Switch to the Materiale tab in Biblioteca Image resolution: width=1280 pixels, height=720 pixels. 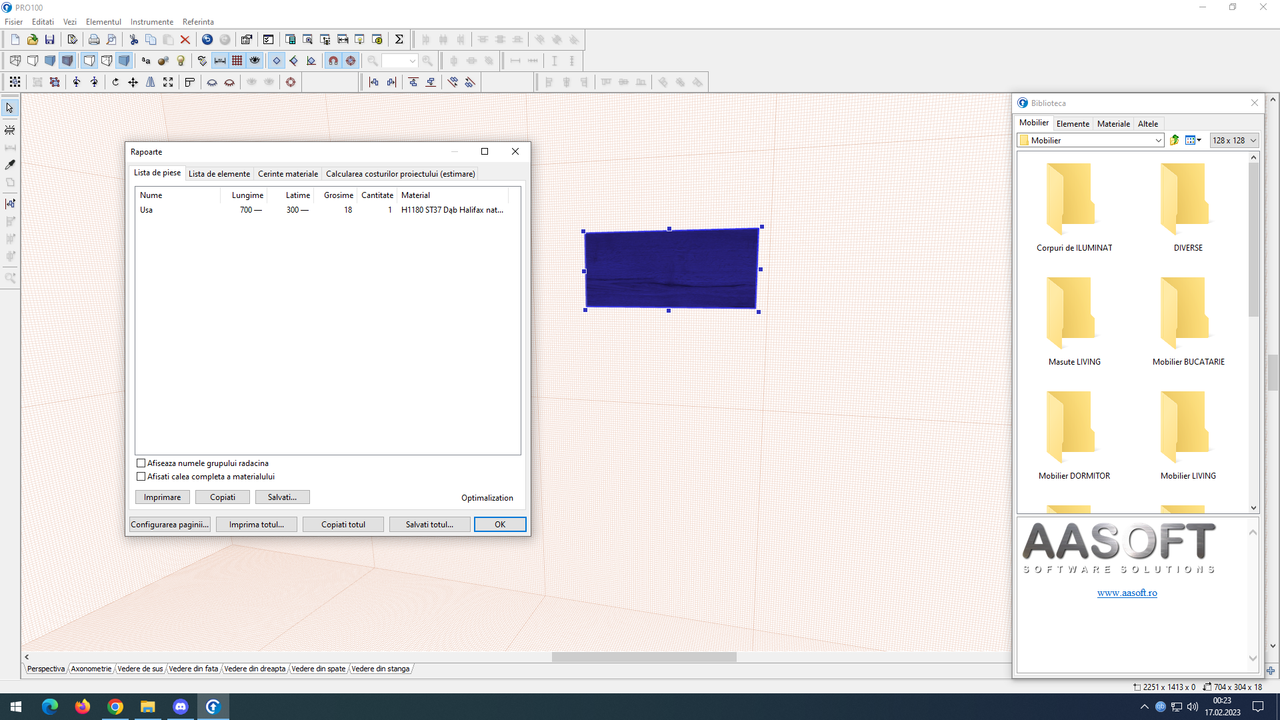click(x=1113, y=124)
